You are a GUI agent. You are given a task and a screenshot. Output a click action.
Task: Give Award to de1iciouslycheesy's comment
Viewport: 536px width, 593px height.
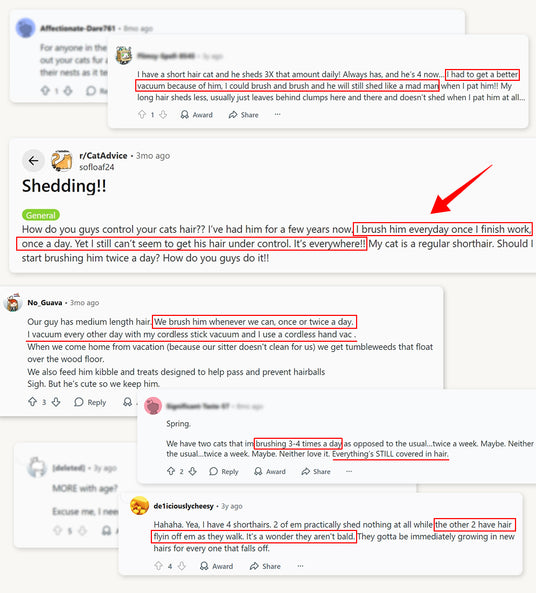pyautogui.click(x=216, y=566)
